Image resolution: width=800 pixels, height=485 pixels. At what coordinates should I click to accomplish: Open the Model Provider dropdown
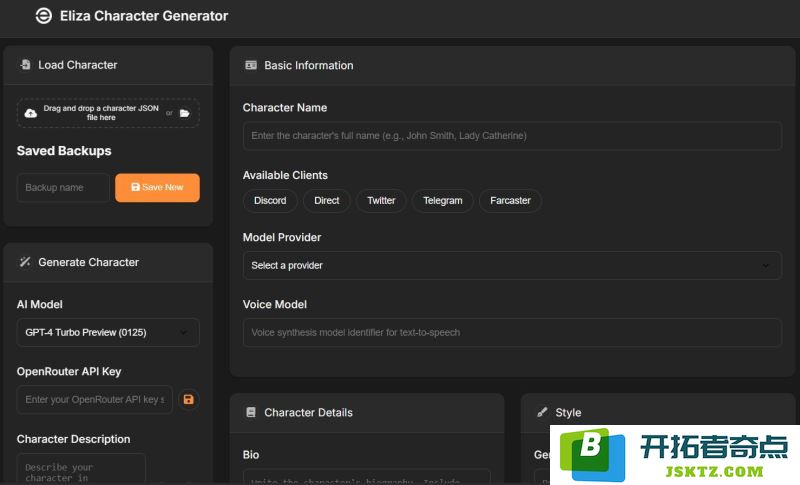coord(512,265)
